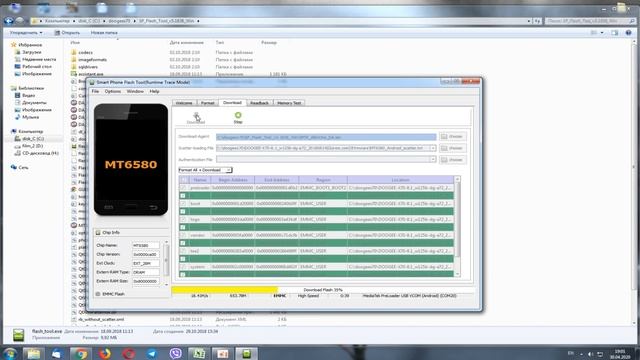Open the Window menu in Flash Tool
The height and width of the screenshot is (360, 640).
point(135,91)
